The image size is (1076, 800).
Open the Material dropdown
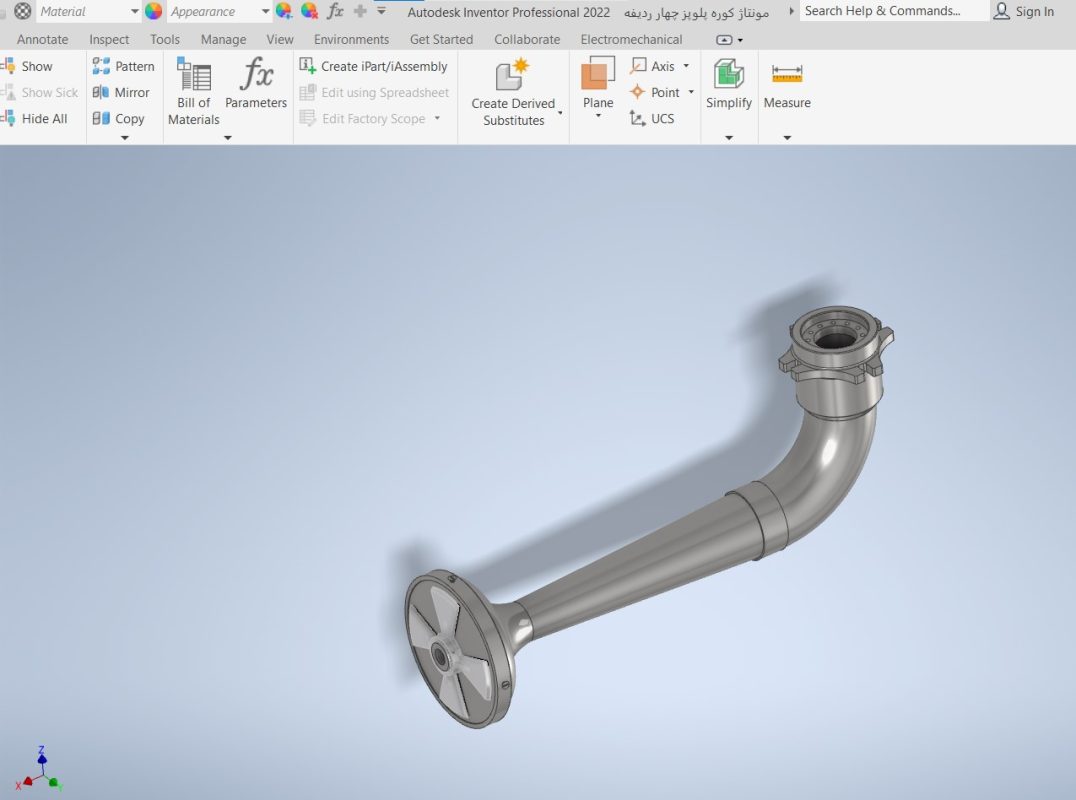135,12
